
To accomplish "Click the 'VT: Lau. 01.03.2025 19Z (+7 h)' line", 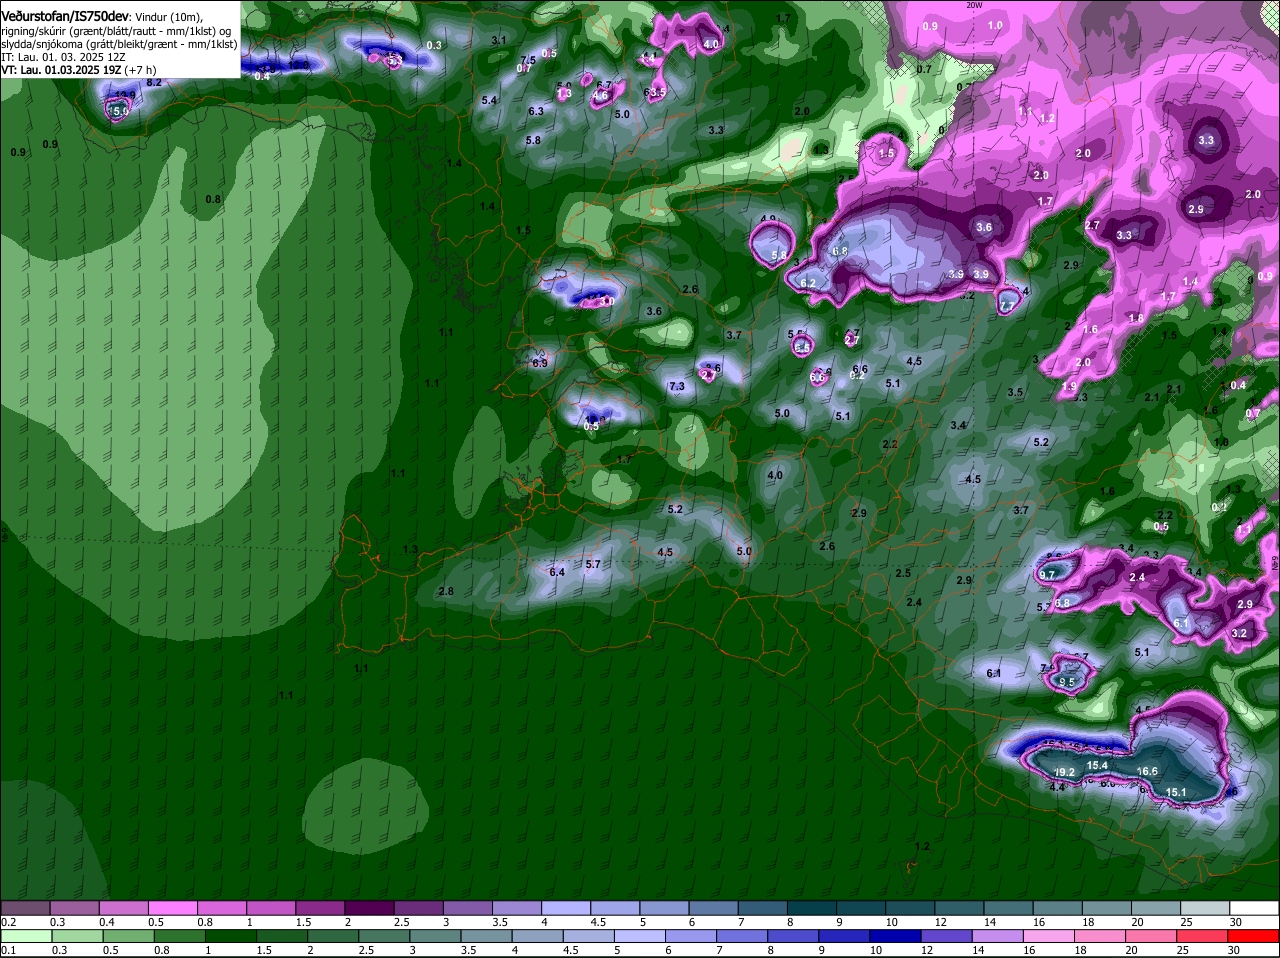I will click(79, 70).
